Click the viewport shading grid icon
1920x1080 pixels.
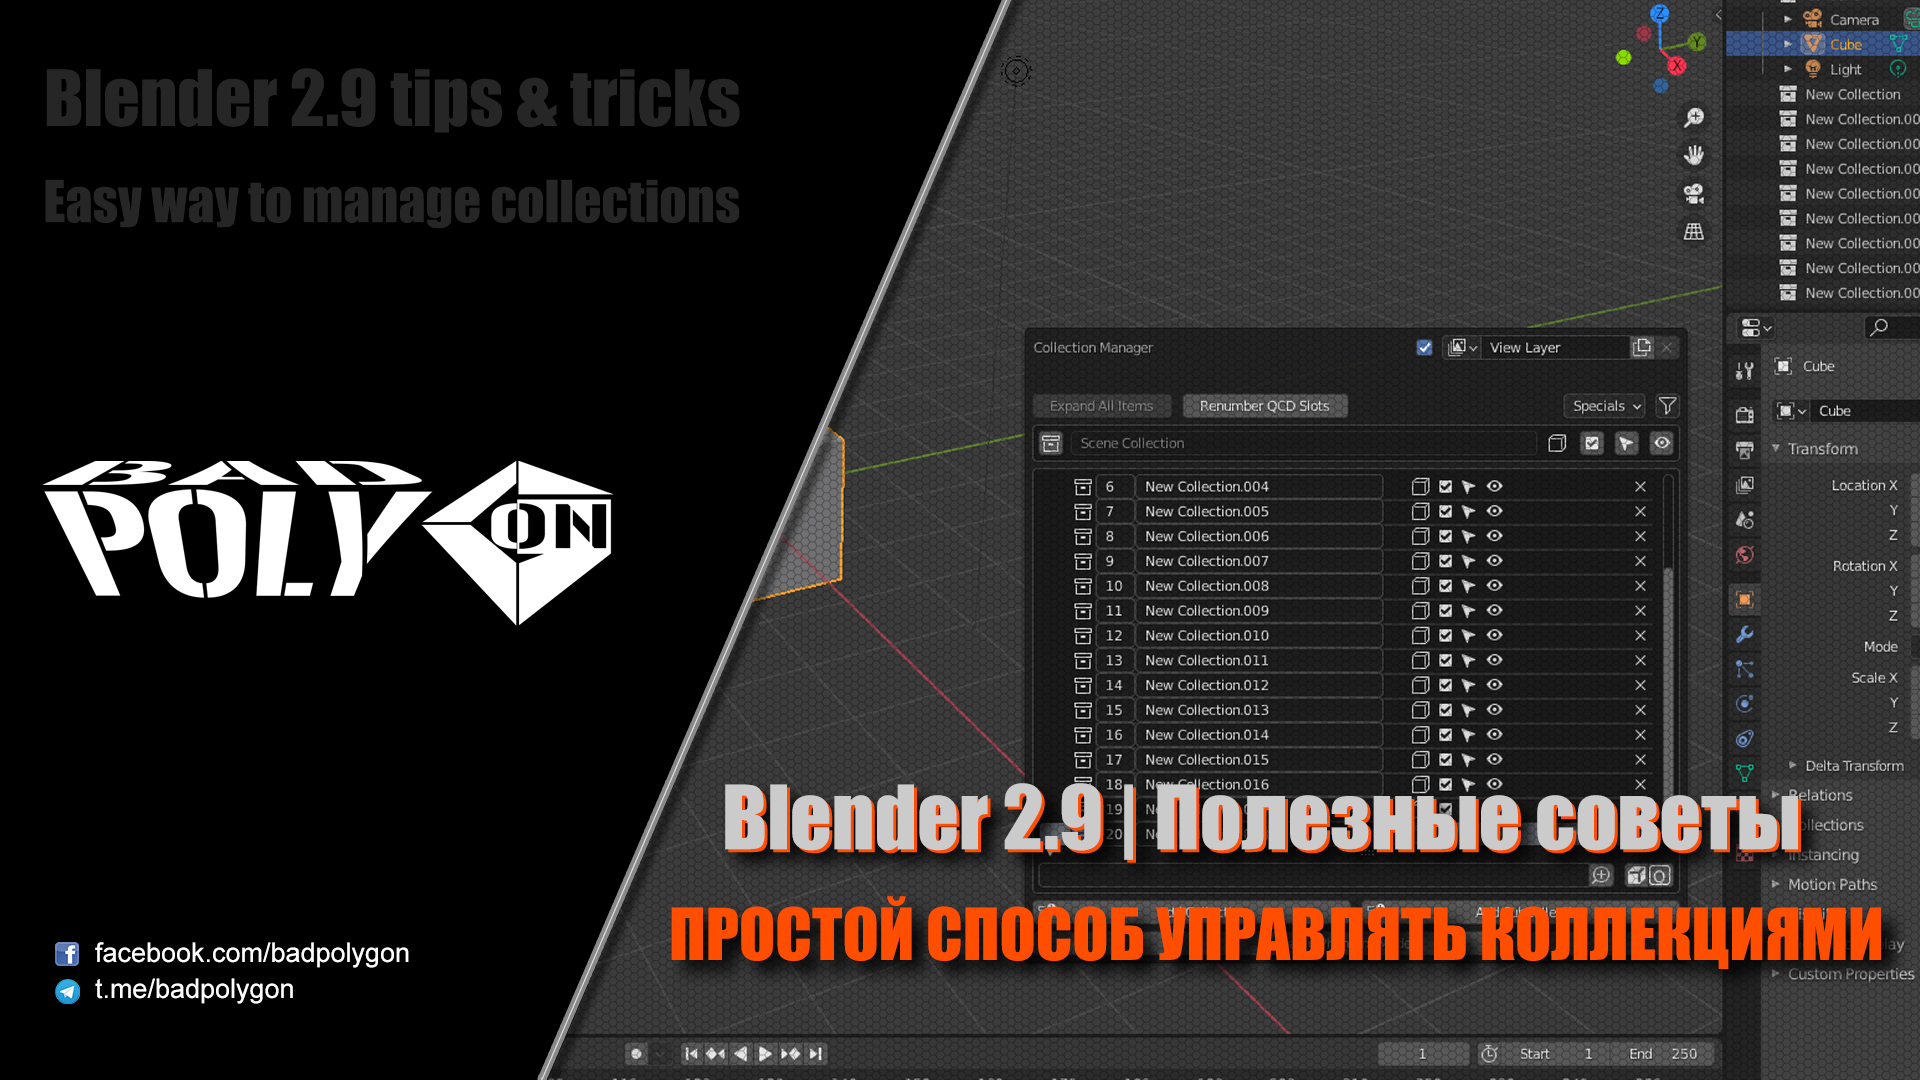[x=1695, y=231]
